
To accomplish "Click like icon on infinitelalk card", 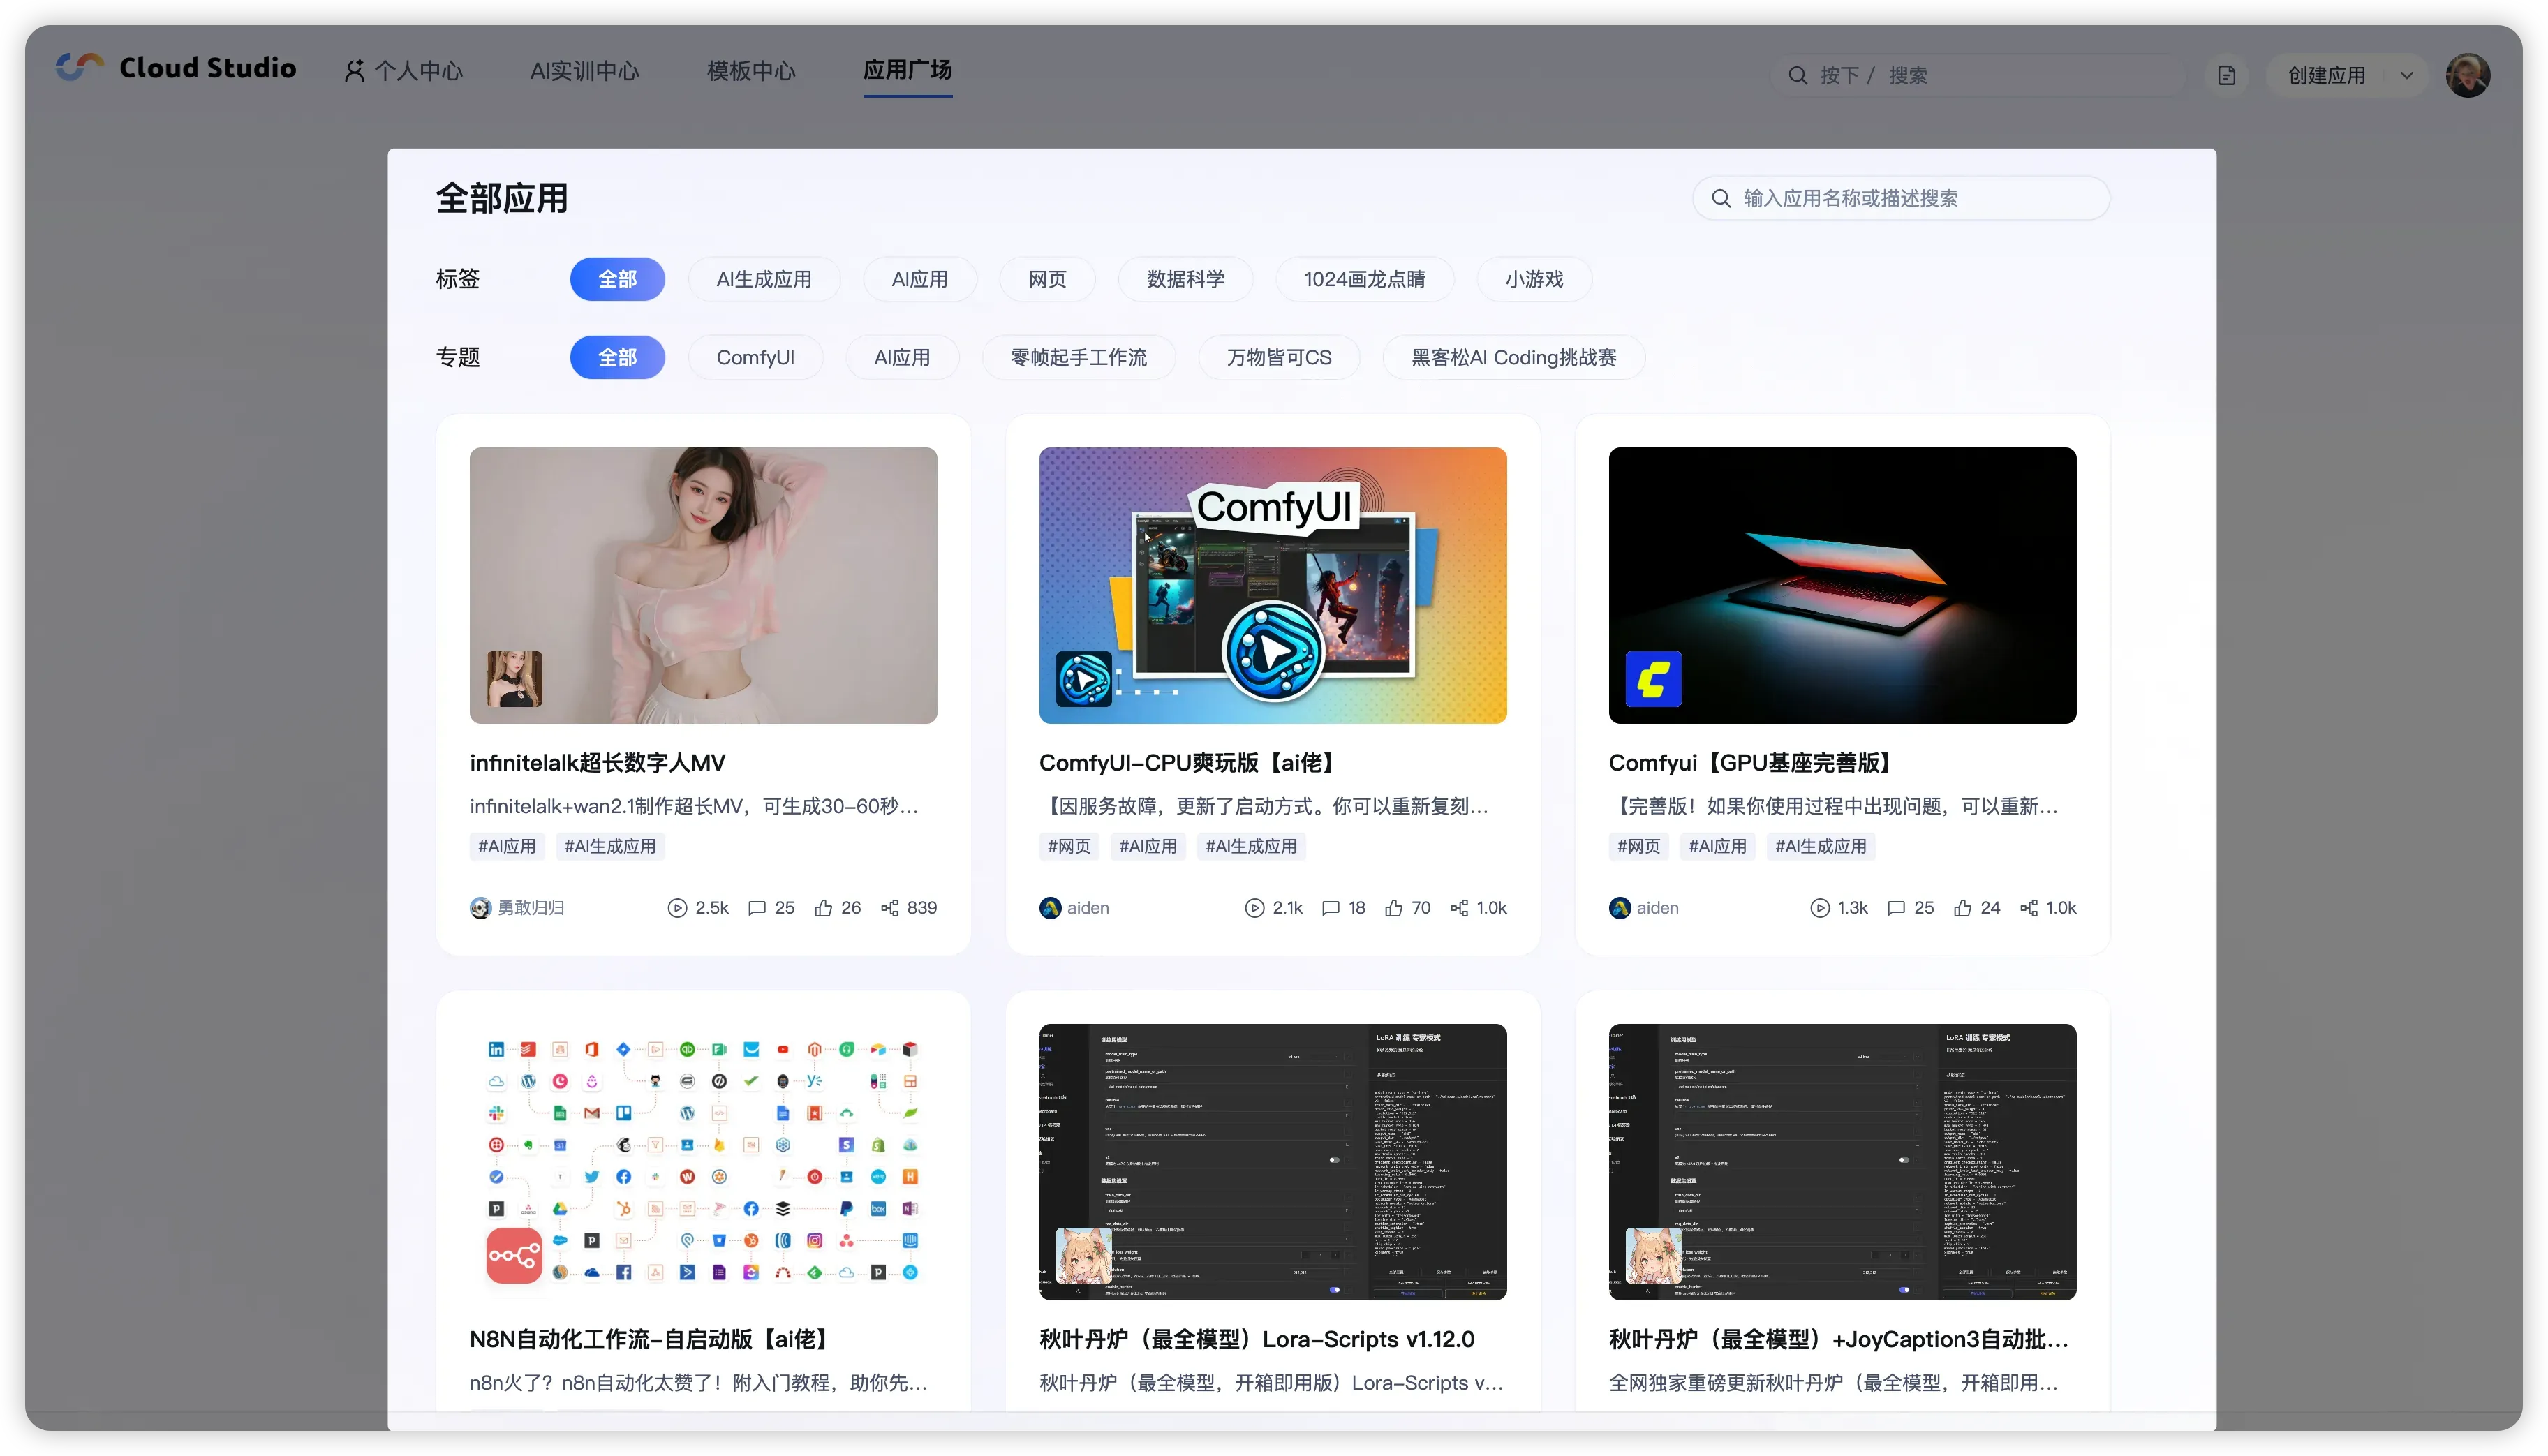I will tap(823, 908).
